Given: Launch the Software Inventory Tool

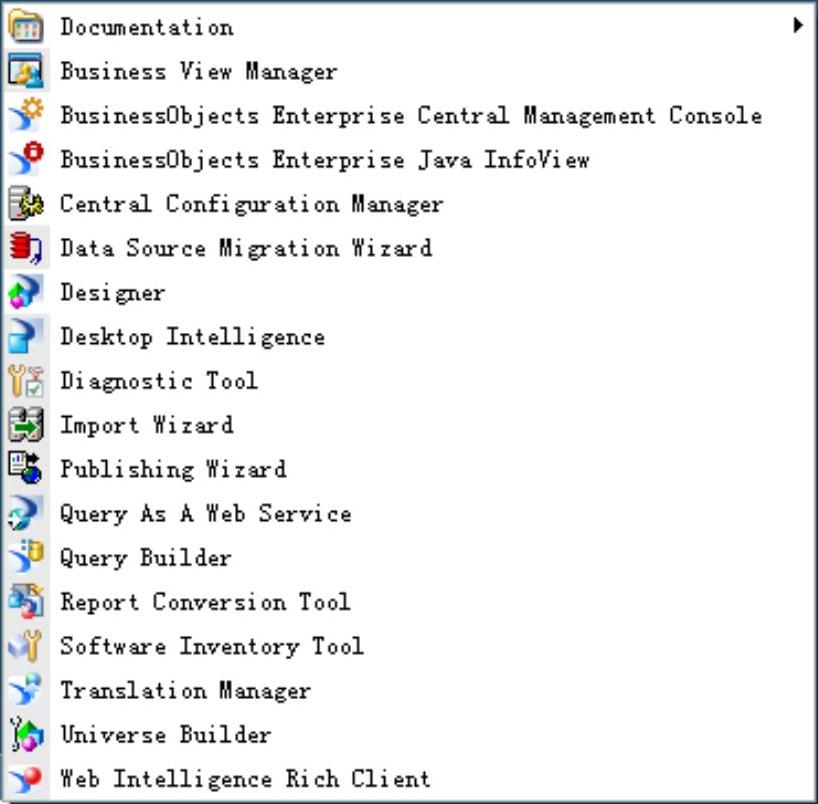Looking at the screenshot, I should click(x=211, y=646).
